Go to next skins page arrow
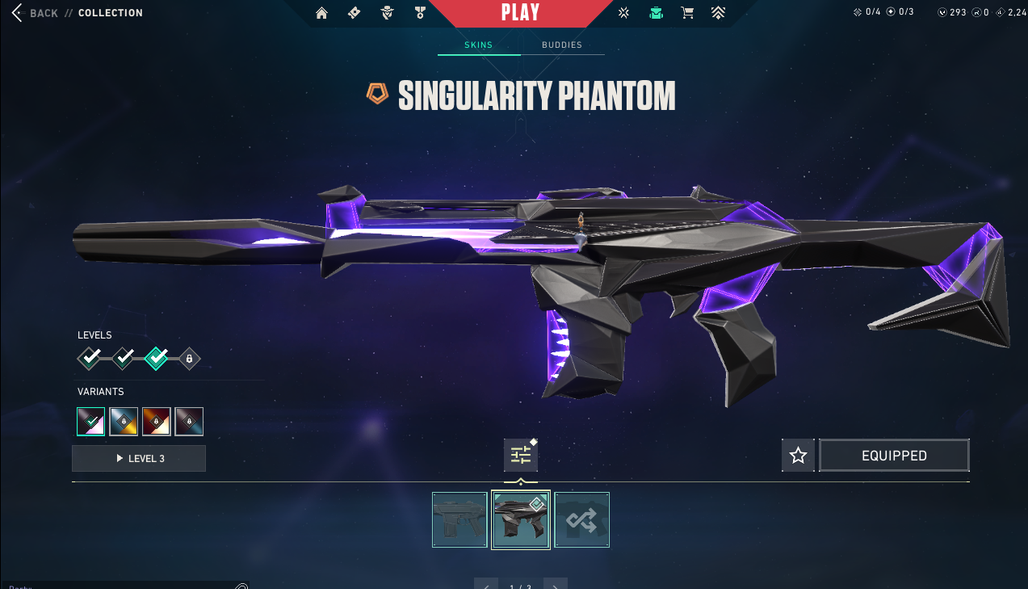This screenshot has height=589, width=1028. tap(555, 584)
